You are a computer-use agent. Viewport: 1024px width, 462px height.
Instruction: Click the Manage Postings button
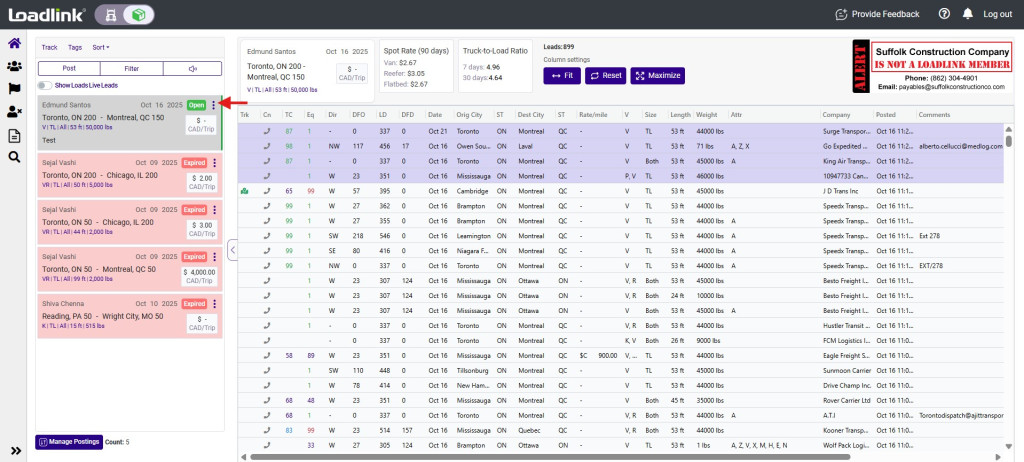(x=68, y=442)
